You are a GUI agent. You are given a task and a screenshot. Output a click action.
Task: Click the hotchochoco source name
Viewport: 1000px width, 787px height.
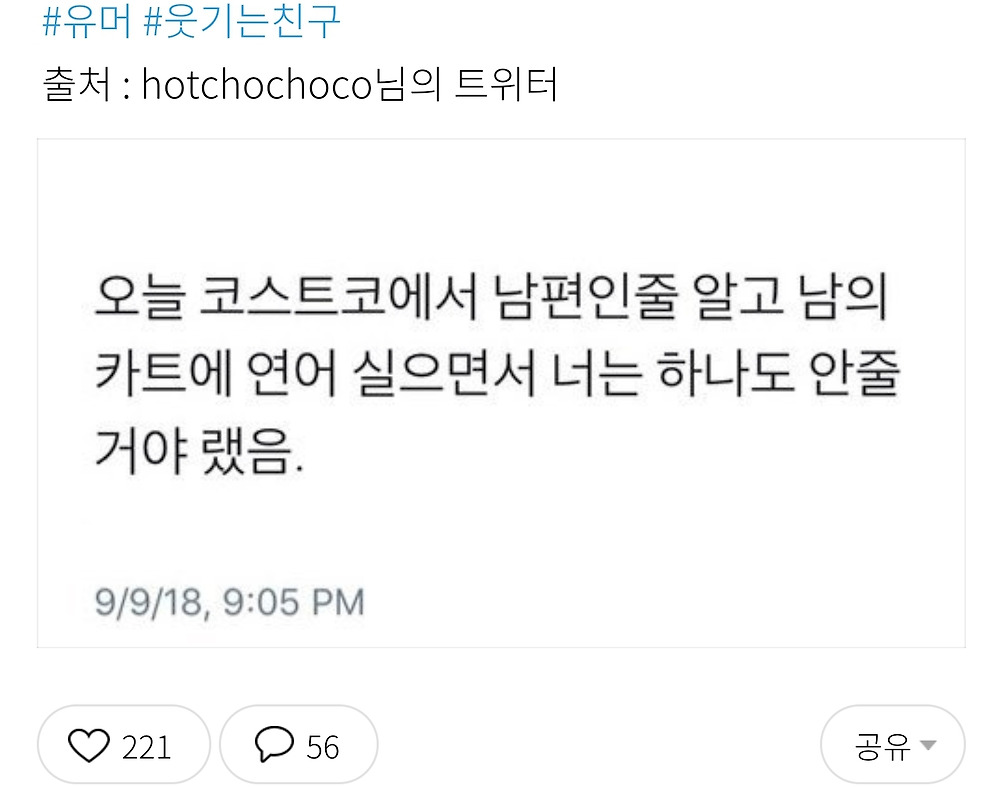tap(256, 85)
